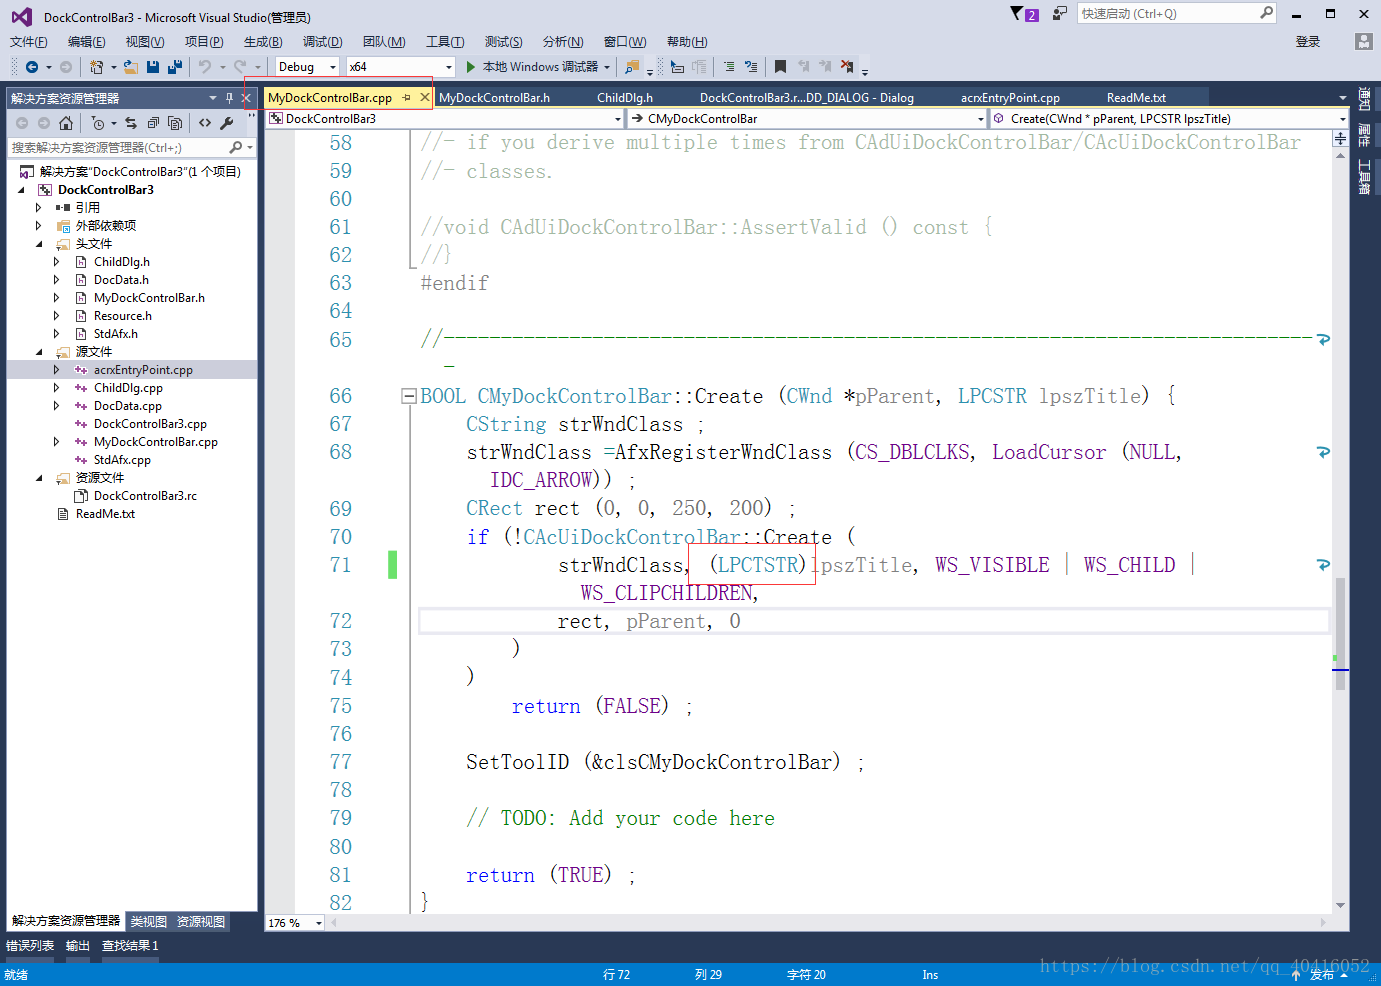Click the Home icon in Solution Explorer

click(66, 123)
